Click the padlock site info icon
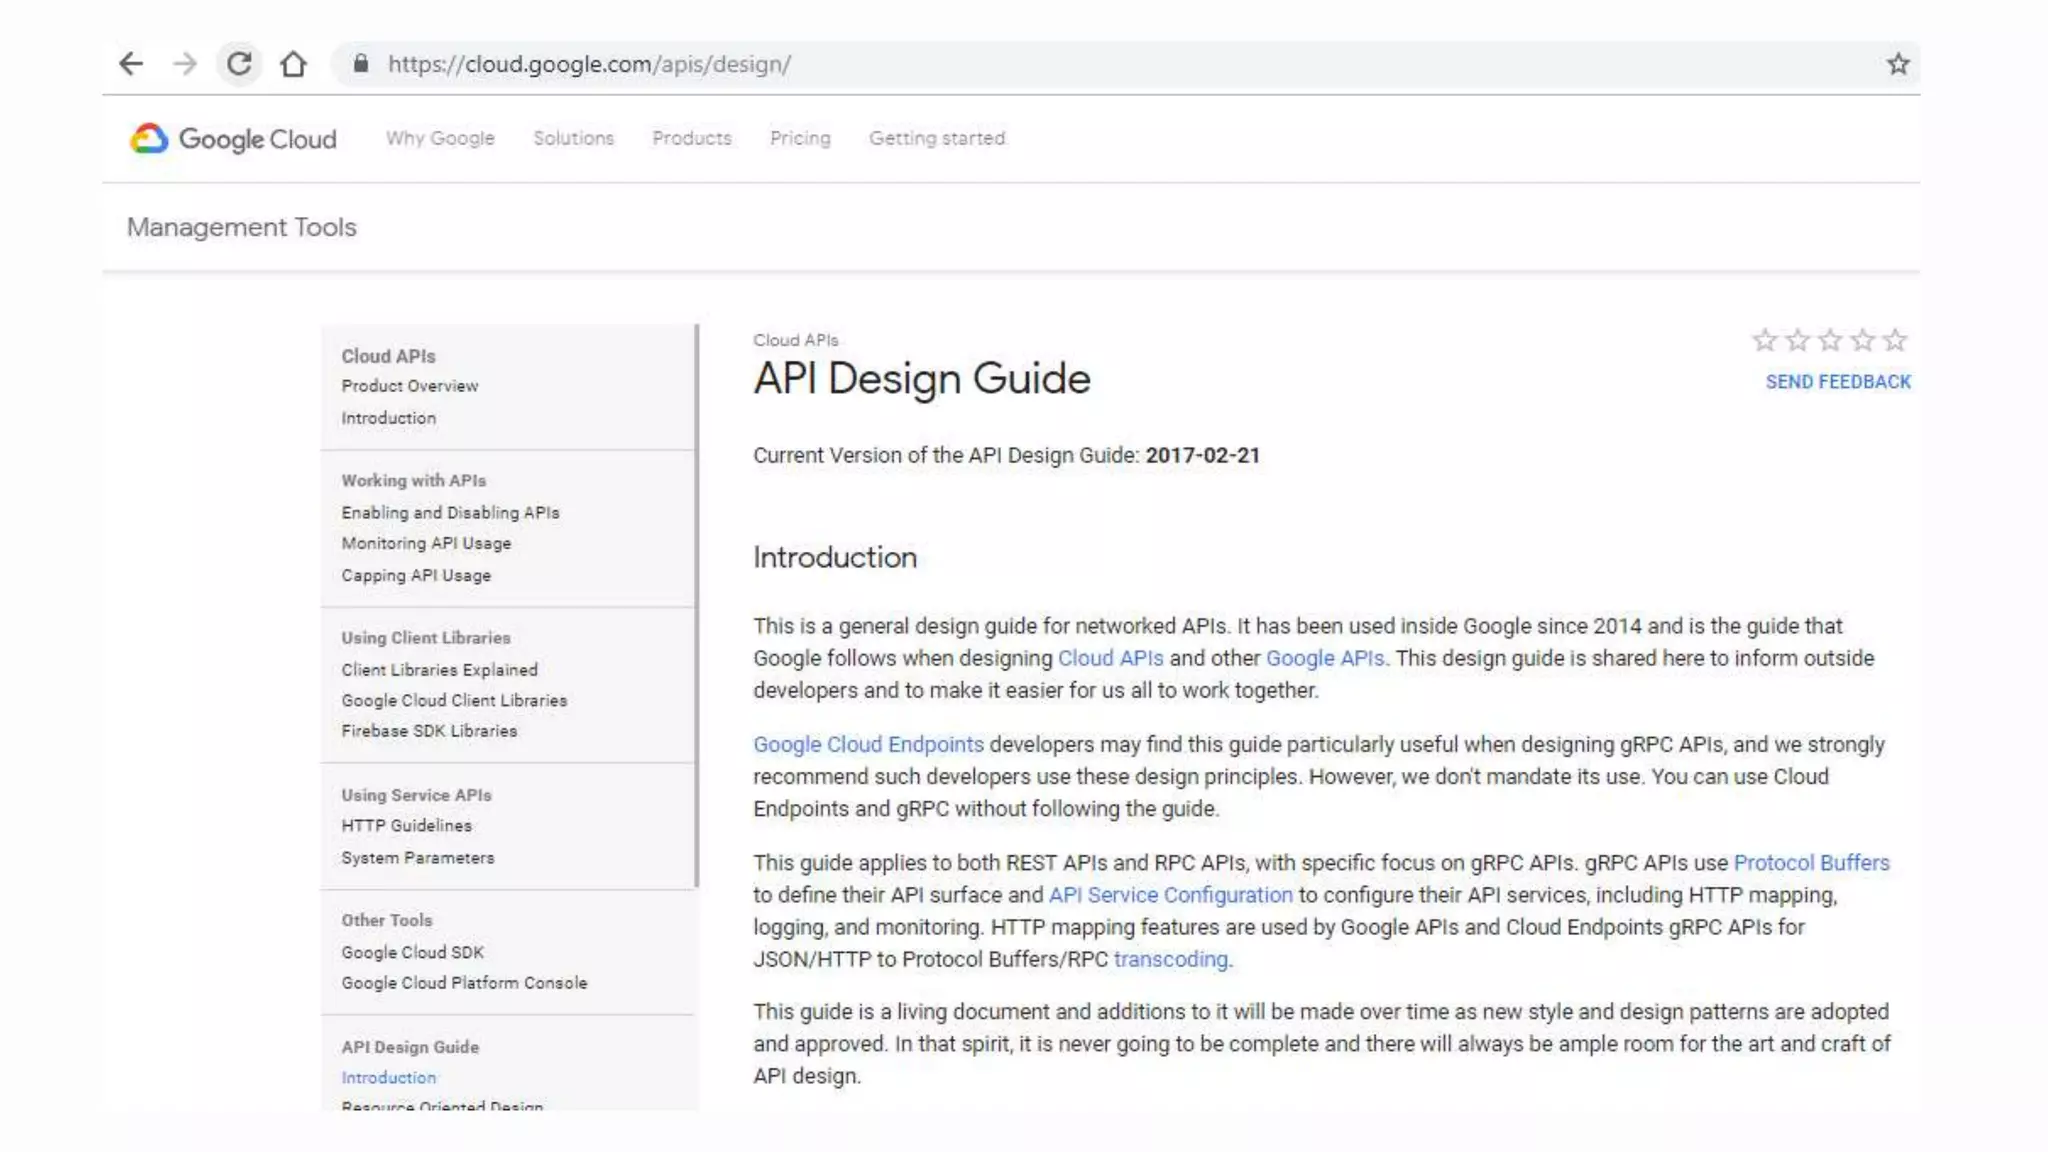 (361, 64)
